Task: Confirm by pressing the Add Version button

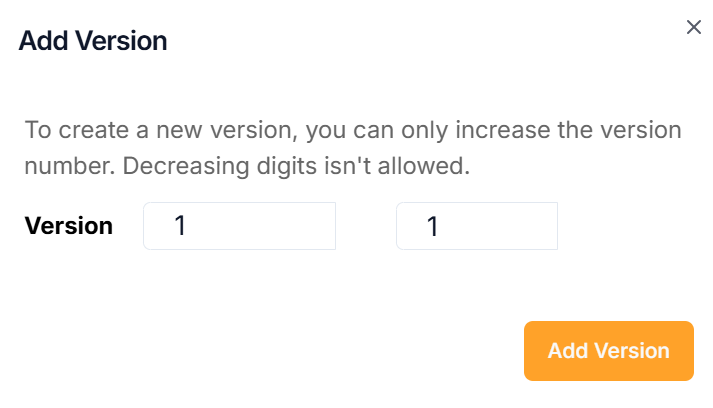Action: pyautogui.click(x=608, y=351)
